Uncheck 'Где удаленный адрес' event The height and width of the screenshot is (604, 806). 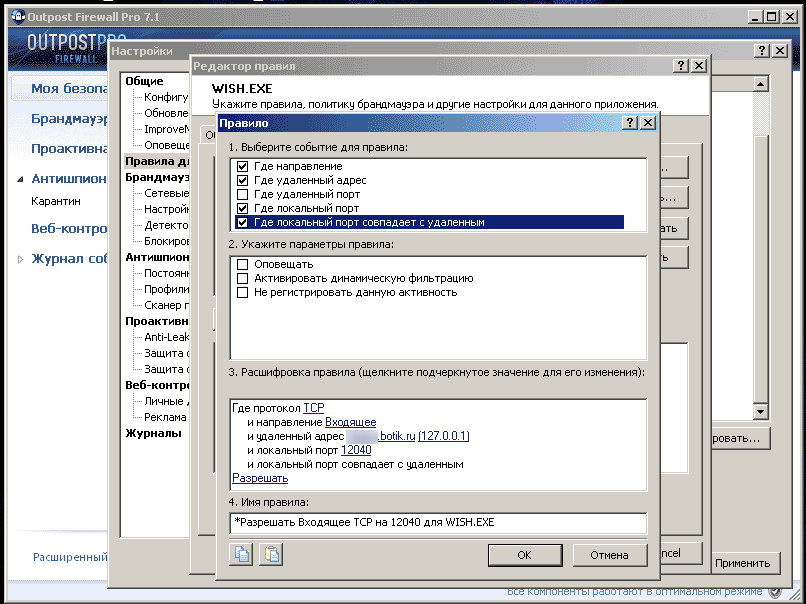click(243, 180)
